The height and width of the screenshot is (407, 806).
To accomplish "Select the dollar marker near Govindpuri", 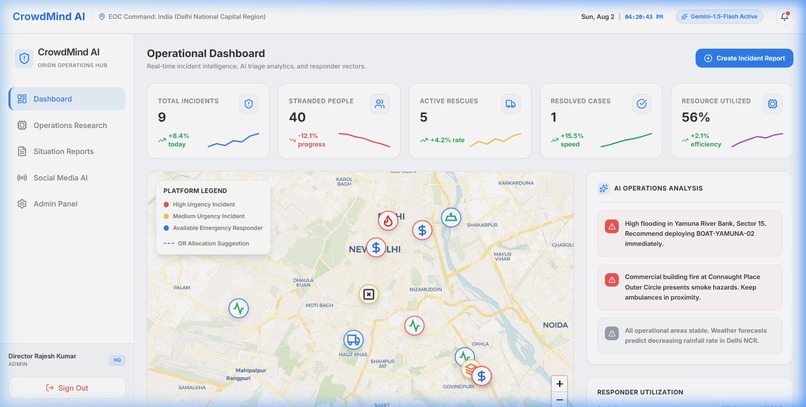I will pyautogui.click(x=482, y=376).
